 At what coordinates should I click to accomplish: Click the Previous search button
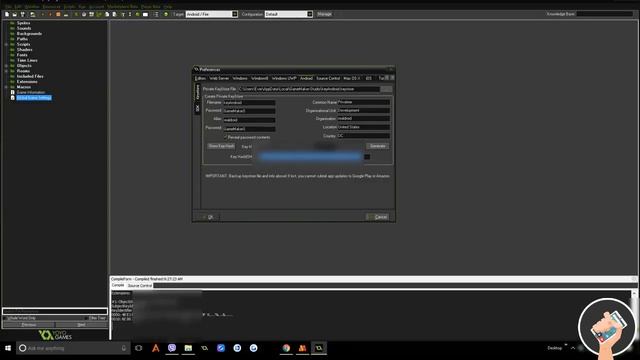point(29,325)
